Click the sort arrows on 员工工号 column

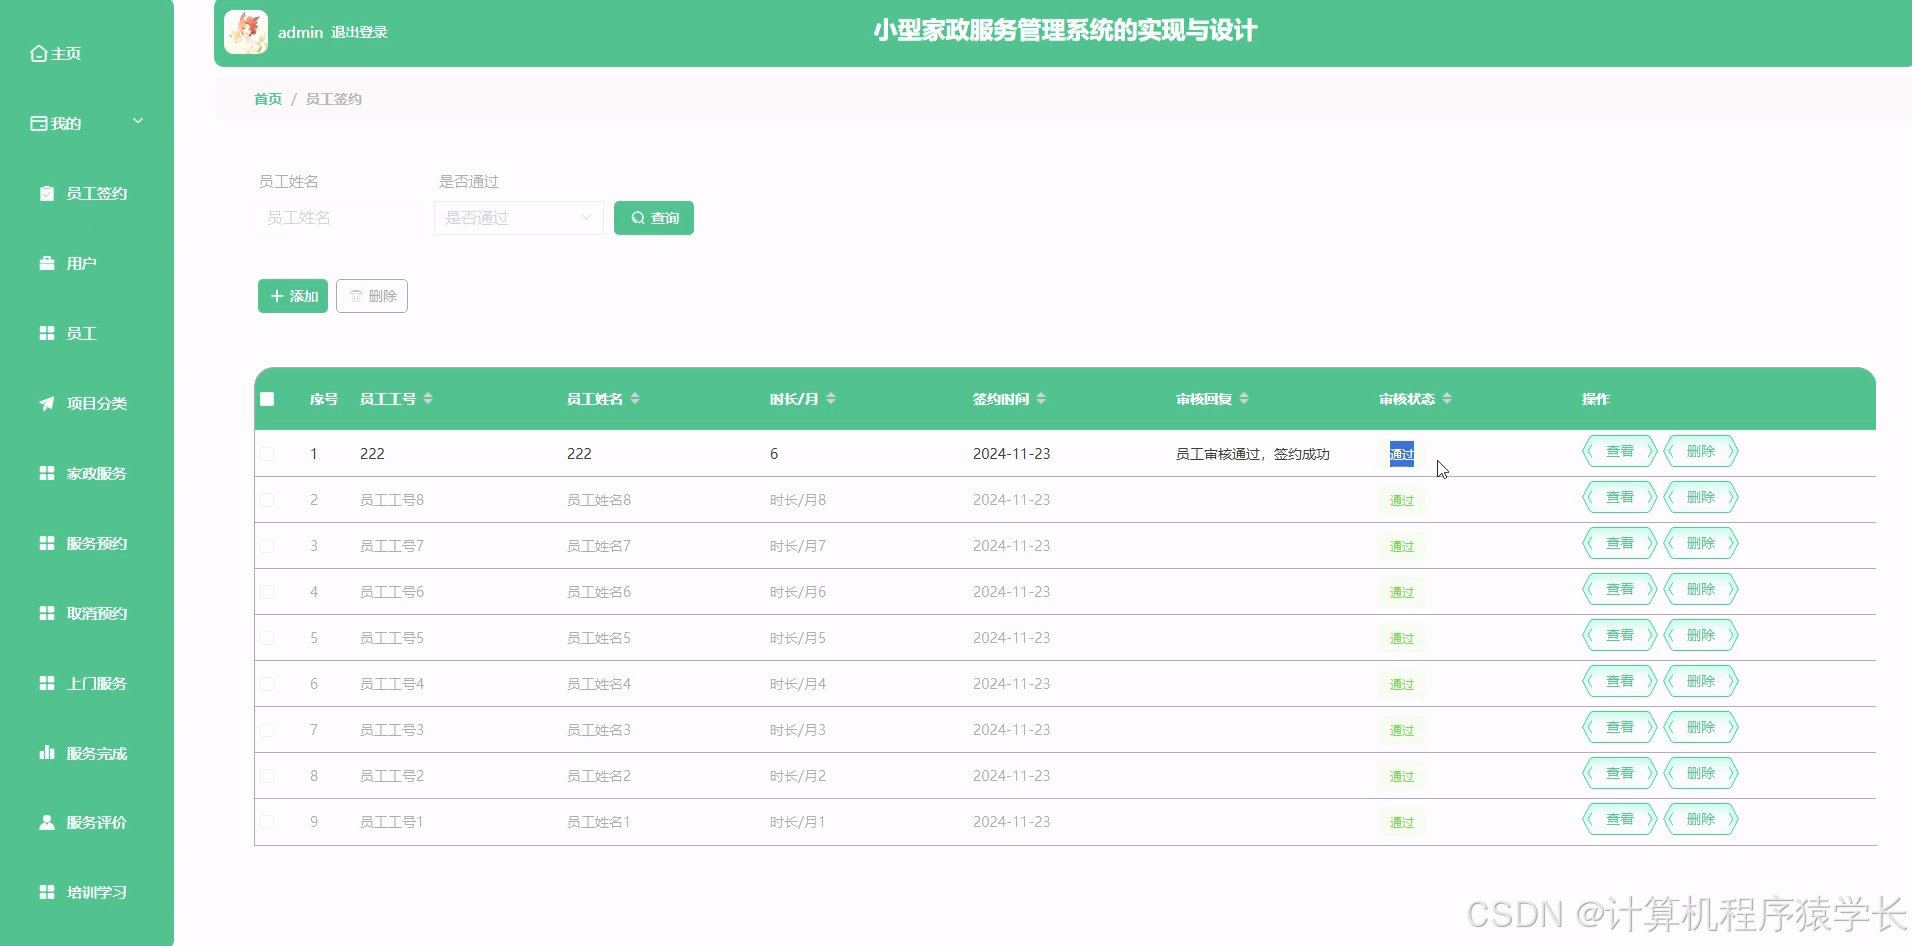click(428, 398)
